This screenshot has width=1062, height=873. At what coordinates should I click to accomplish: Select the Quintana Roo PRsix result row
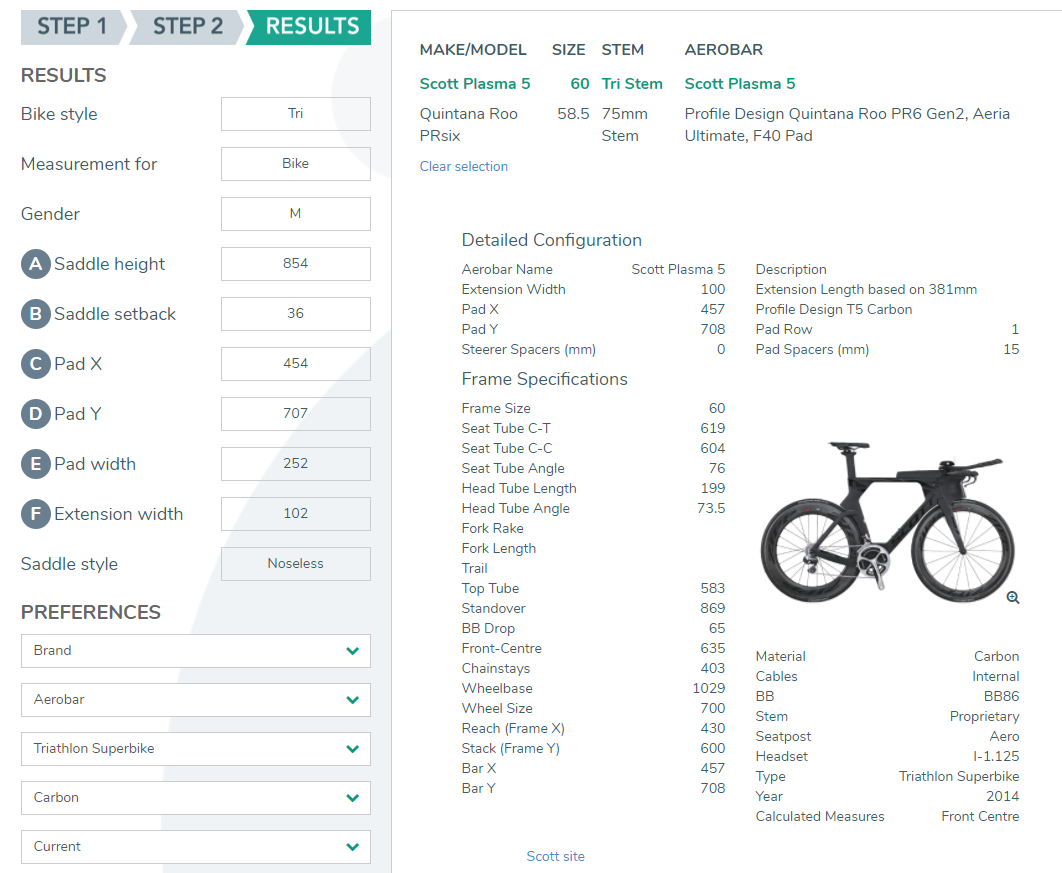[x=469, y=125]
